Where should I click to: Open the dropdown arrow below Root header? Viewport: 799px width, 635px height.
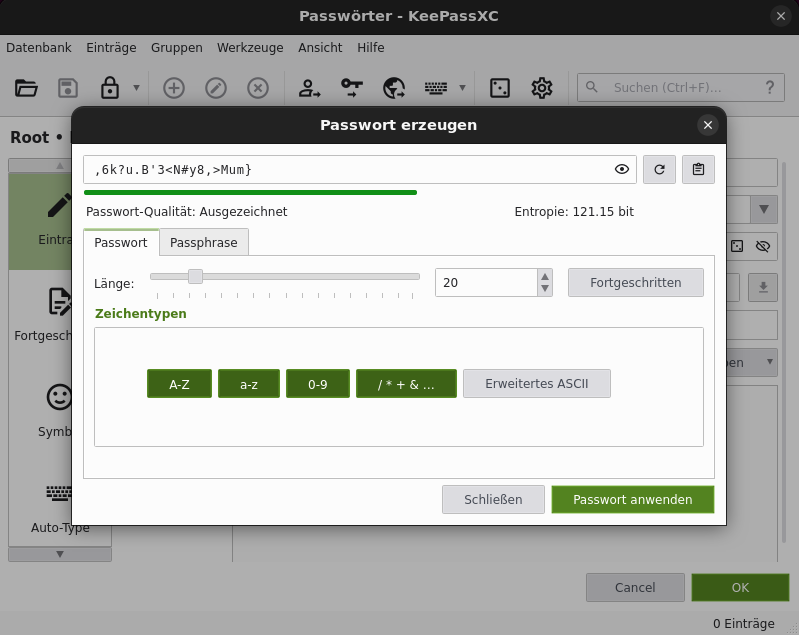[x=764, y=209]
